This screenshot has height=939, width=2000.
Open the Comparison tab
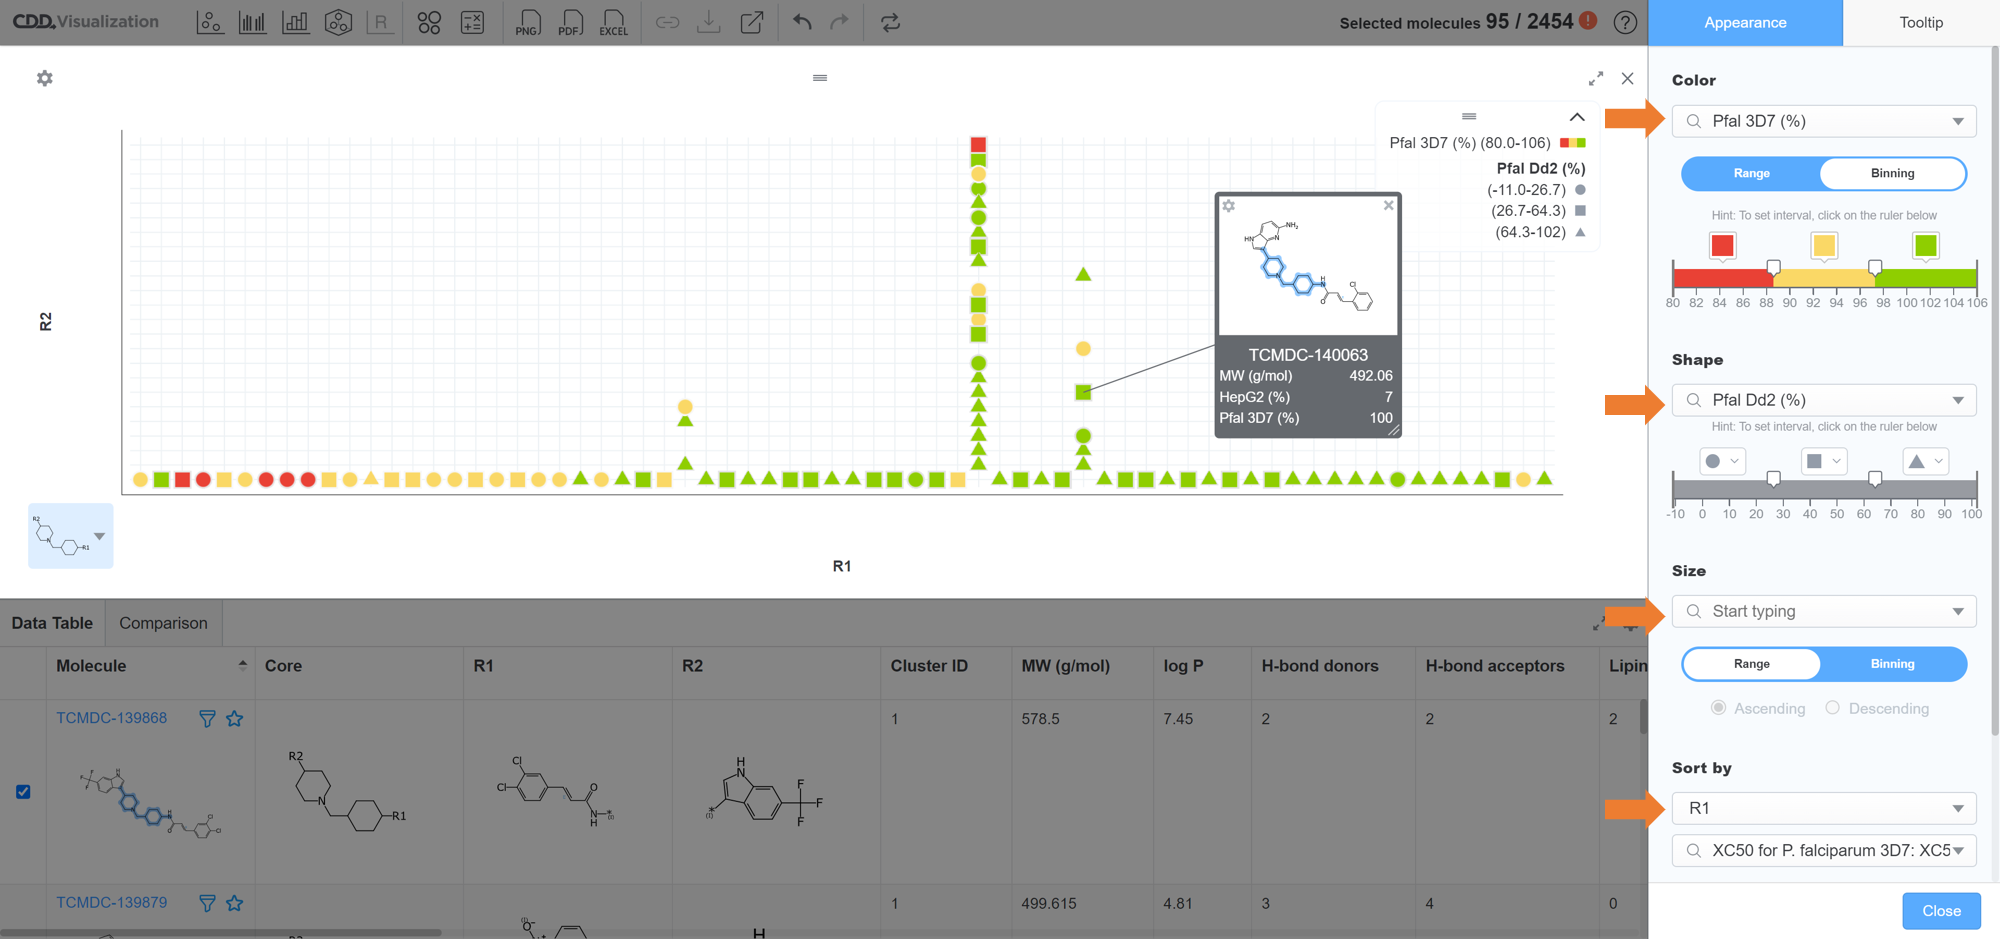[163, 623]
